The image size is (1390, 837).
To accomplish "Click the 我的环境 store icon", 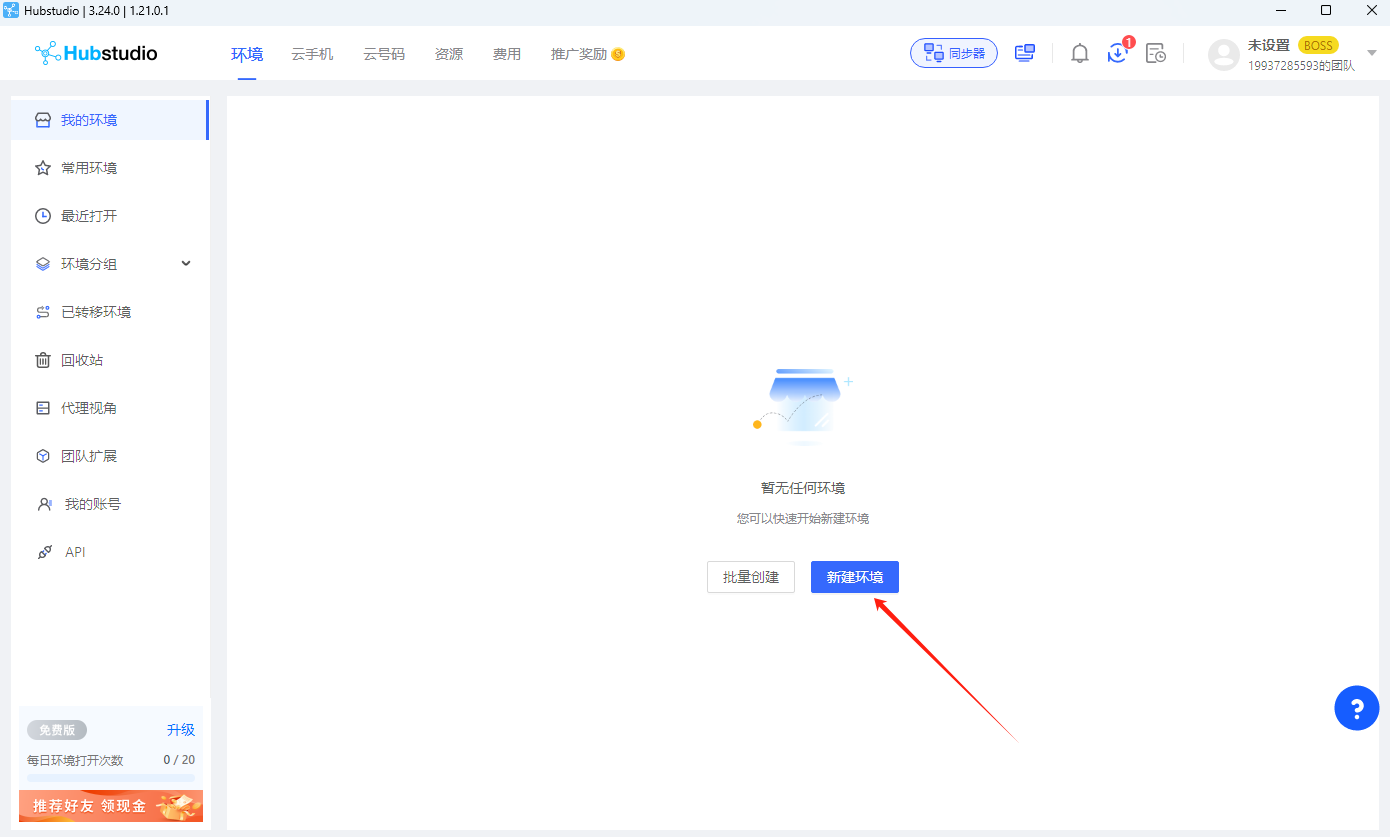I will coord(42,120).
